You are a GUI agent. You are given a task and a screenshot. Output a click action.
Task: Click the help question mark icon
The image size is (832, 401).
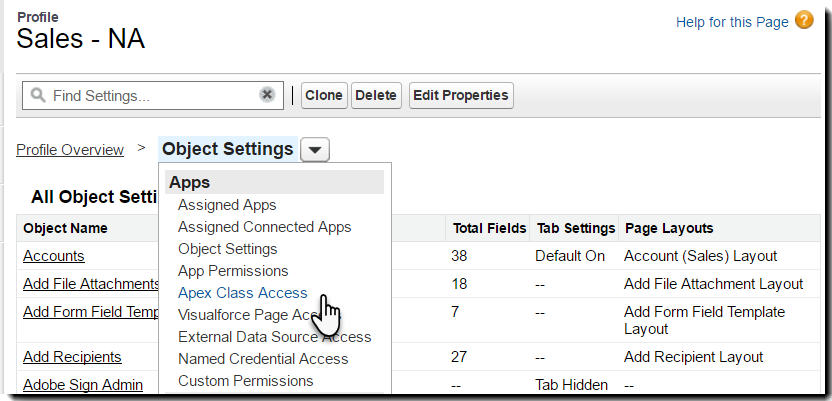coord(804,21)
